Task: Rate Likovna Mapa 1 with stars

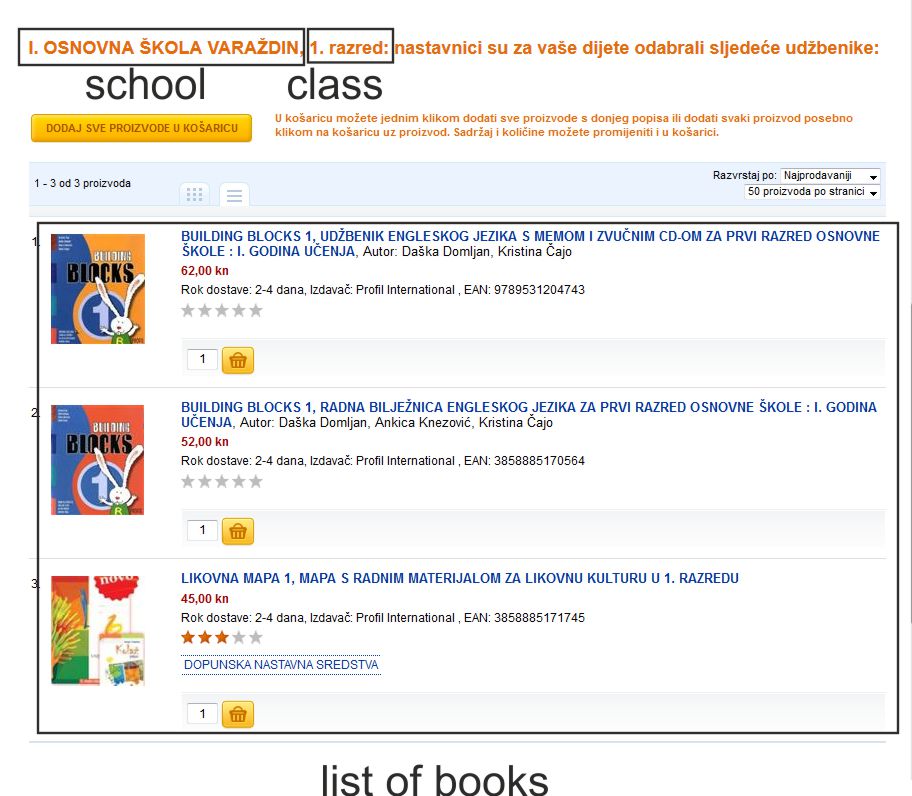Action: coord(222,637)
